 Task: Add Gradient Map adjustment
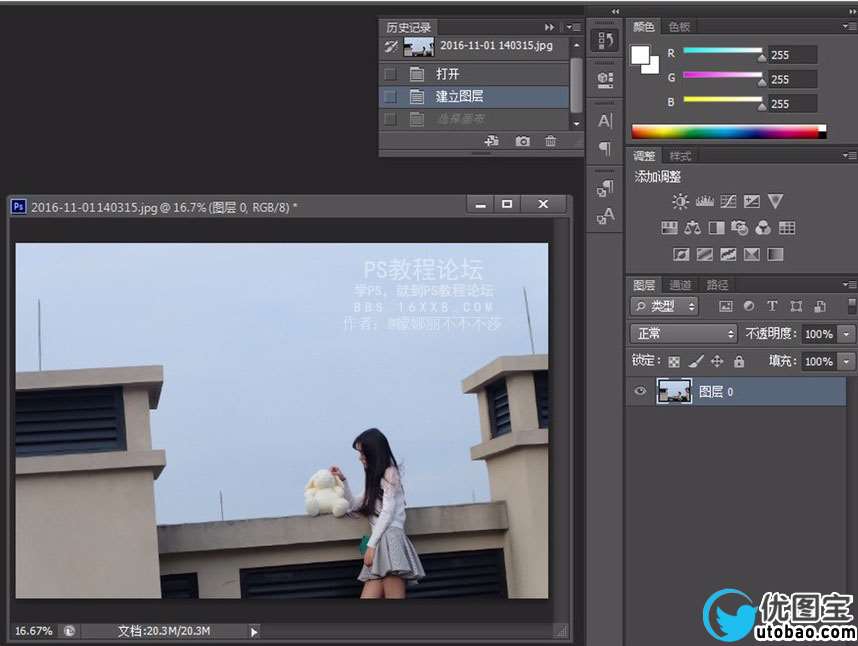[x=775, y=254]
